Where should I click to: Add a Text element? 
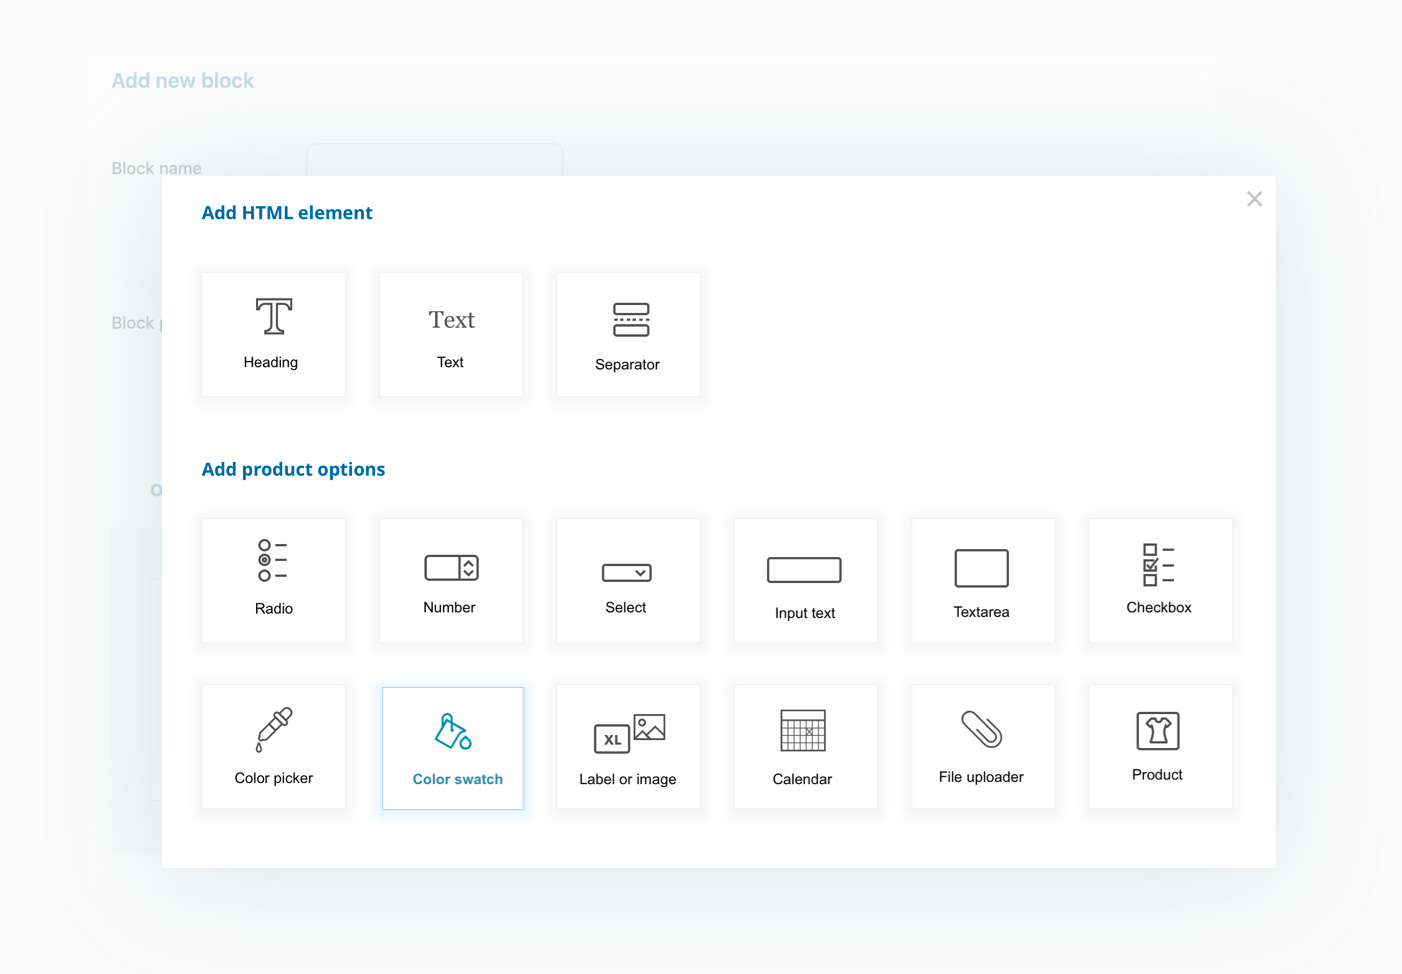450,334
